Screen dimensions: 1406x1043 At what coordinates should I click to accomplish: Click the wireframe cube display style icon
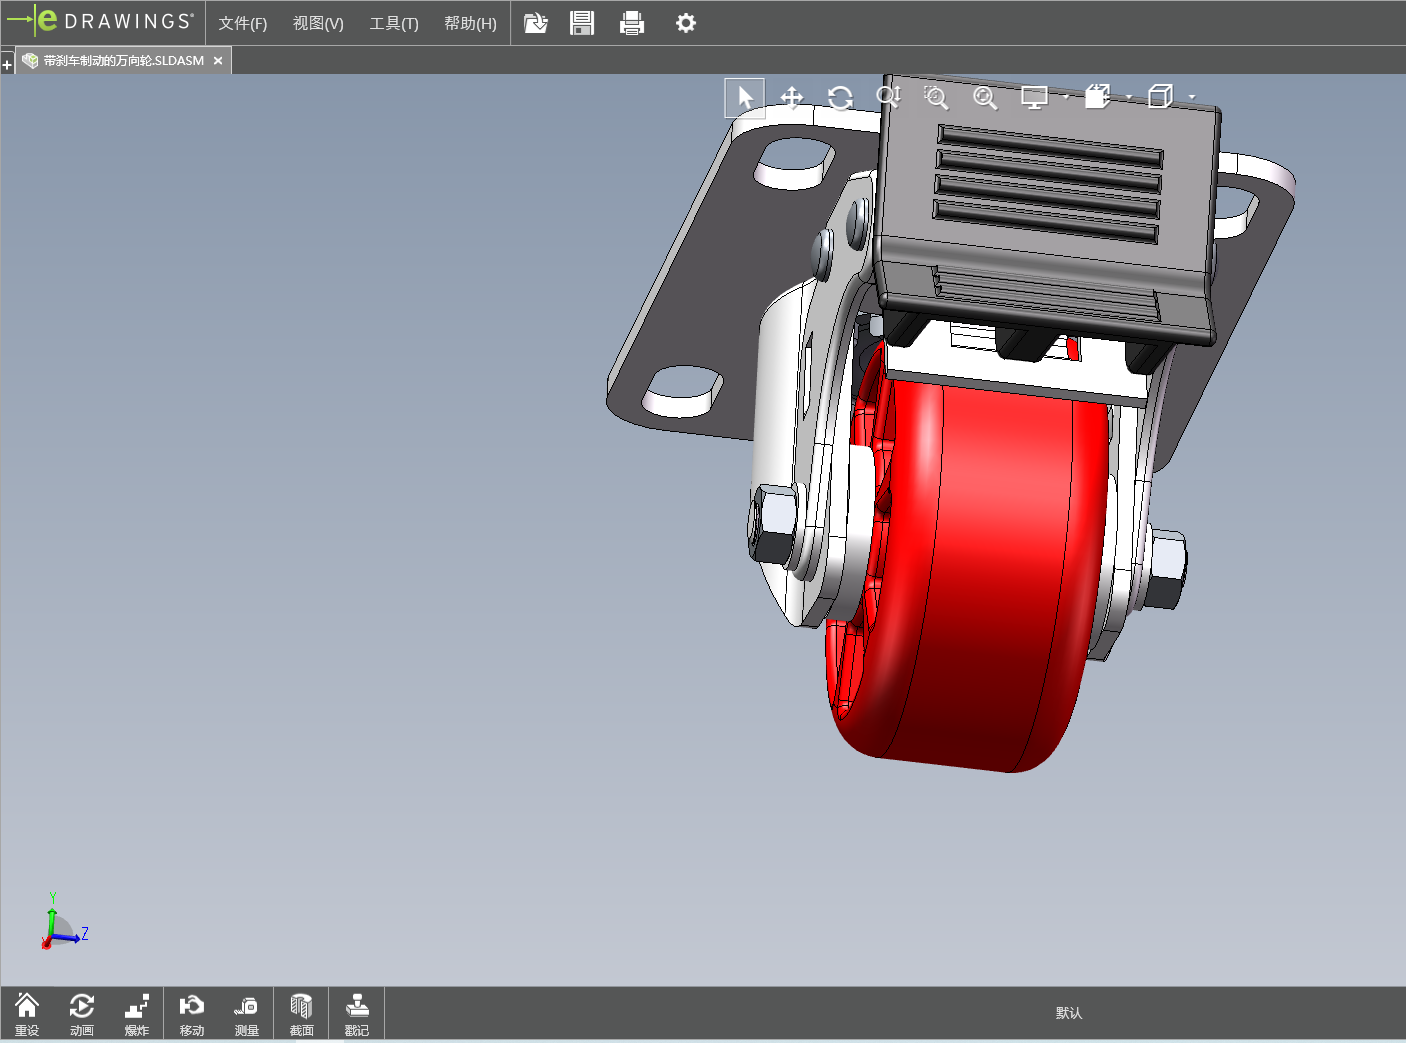(x=1160, y=97)
